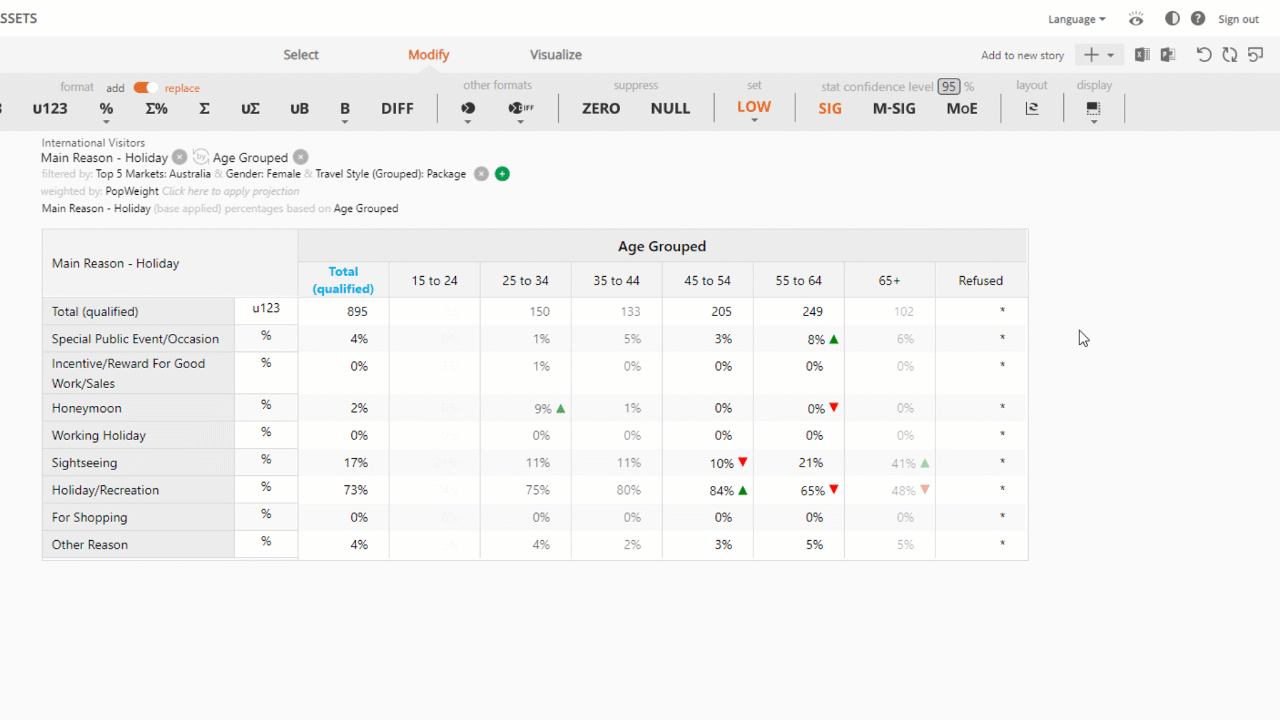Click the stat confidence level 95 field
Viewport: 1280px width, 720px height.
948,87
